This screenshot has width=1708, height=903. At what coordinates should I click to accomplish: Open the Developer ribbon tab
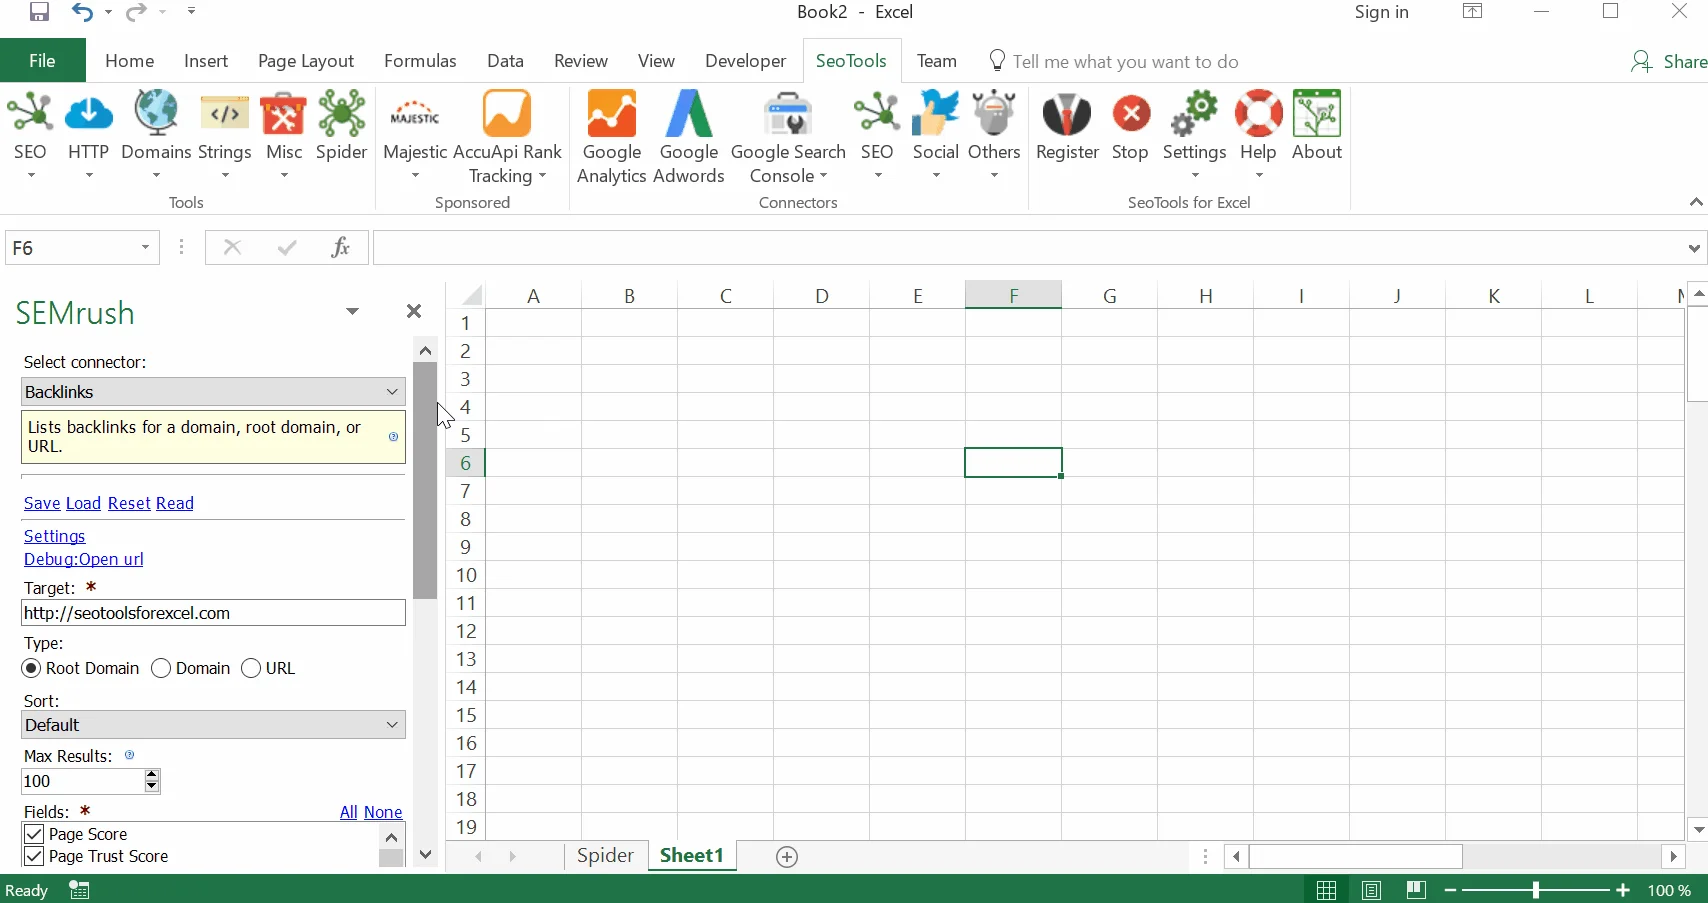tap(745, 61)
